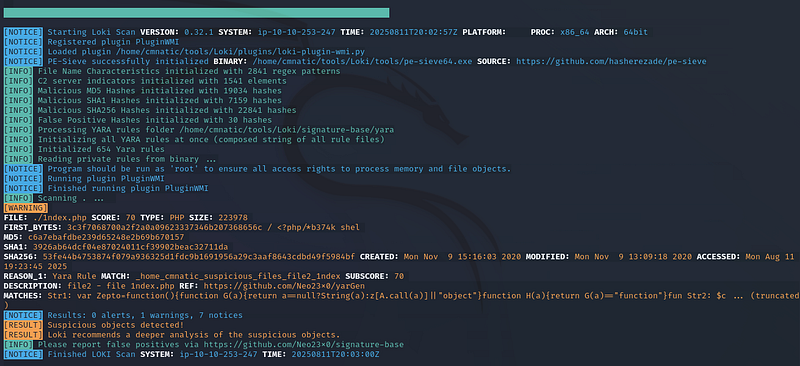Click the MD5 hash c6a7ebafdbe239d65248e2b69b670157
The height and width of the screenshot is (366, 800).
tap(106, 237)
